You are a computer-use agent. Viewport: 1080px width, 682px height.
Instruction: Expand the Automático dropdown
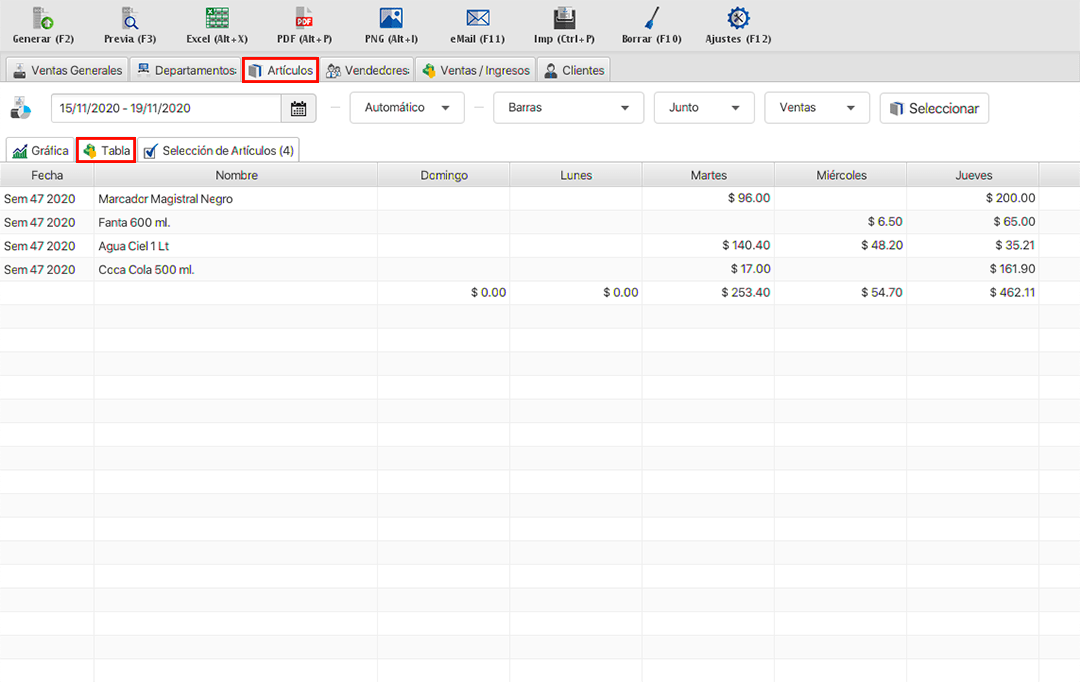pos(407,108)
